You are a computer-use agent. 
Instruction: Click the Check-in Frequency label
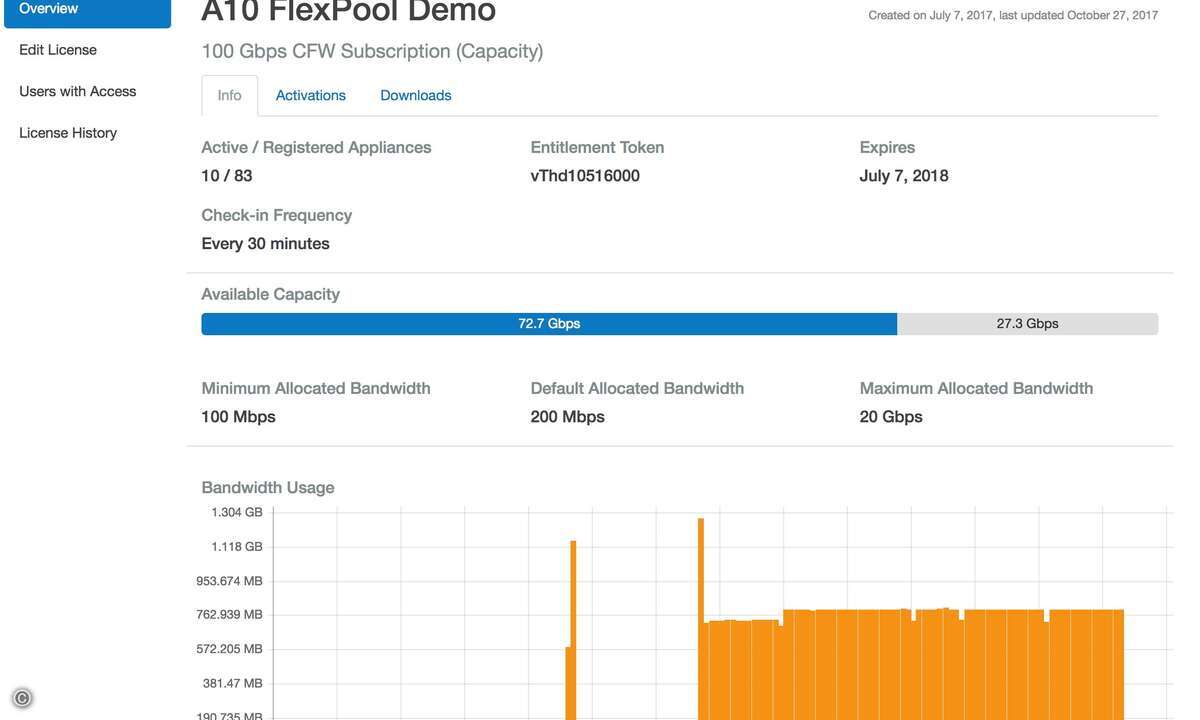click(x=276, y=215)
